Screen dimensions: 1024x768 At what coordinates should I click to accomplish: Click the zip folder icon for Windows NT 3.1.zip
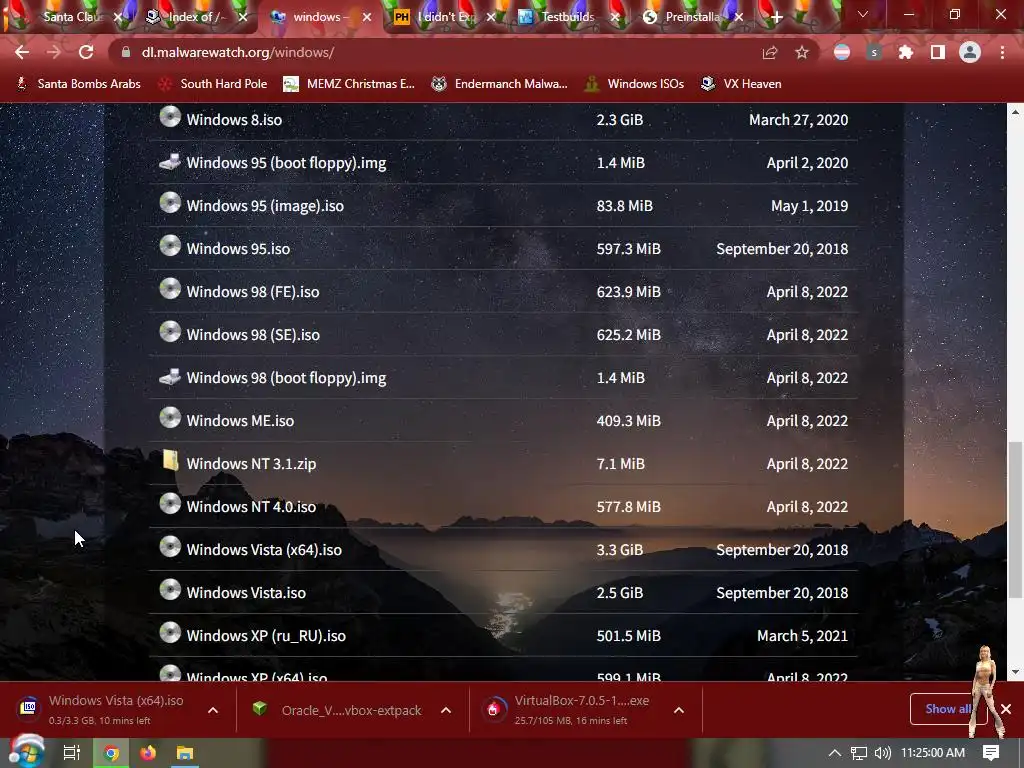click(x=170, y=460)
